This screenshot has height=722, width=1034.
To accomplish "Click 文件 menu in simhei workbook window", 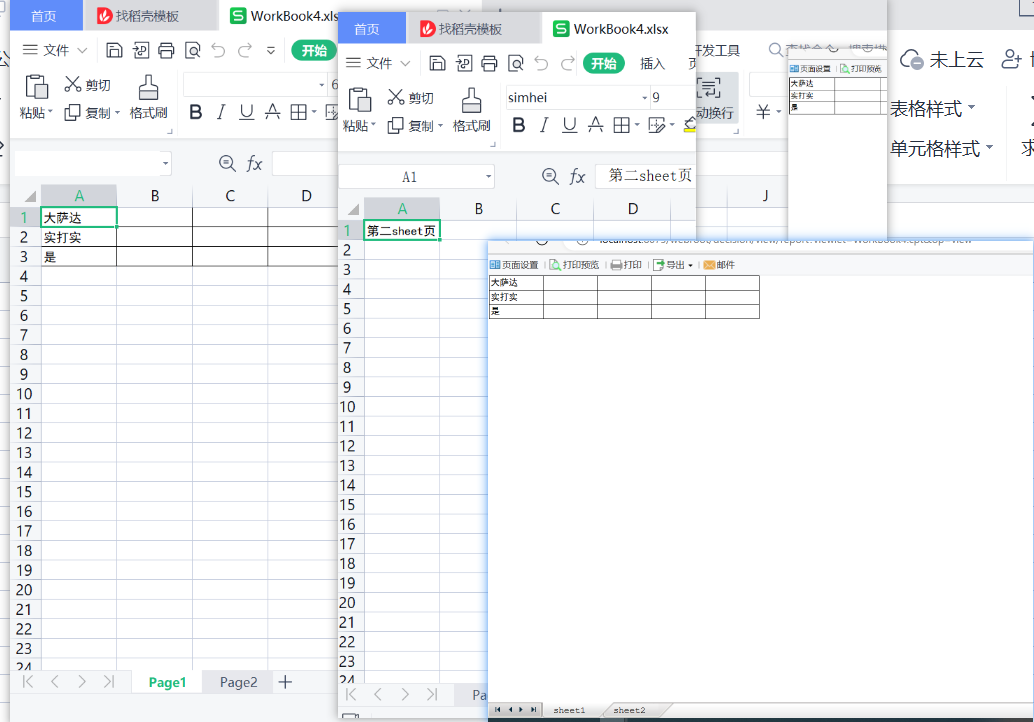I will 379,63.
